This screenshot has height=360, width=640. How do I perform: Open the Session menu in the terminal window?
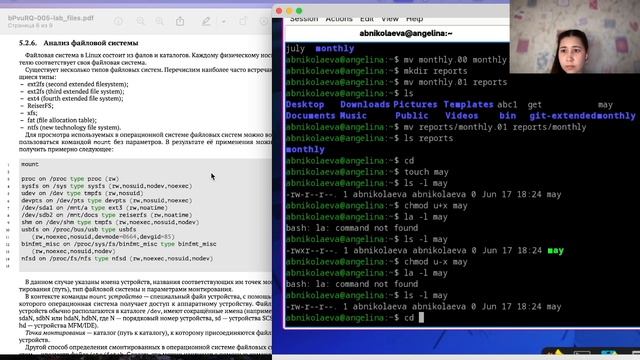tap(304, 19)
